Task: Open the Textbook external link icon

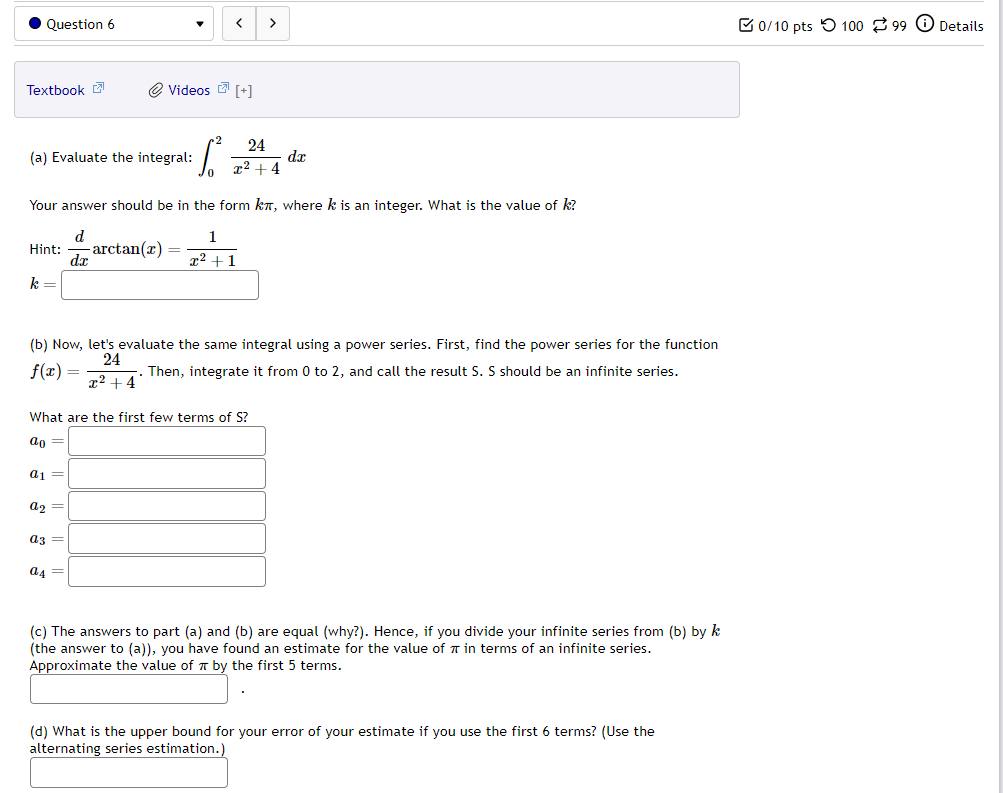Action: (98, 88)
